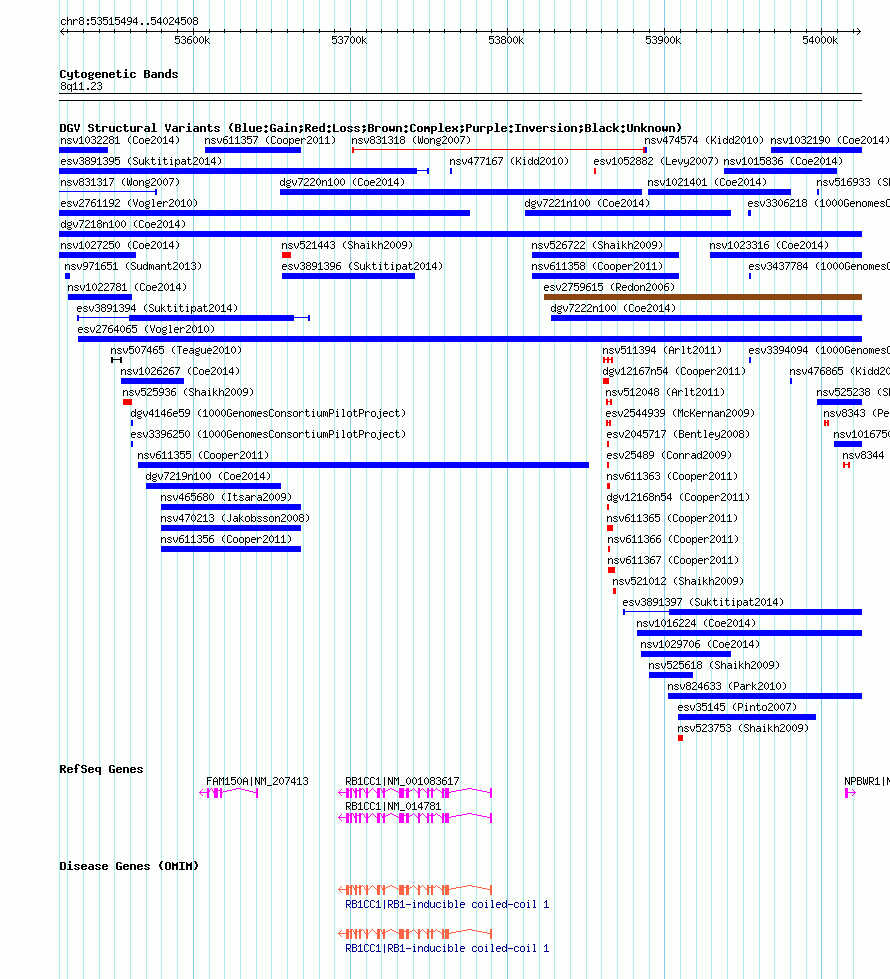Open the esv2761192 (Vogler2010) variant label
890x979 pixels.
pos(129,204)
